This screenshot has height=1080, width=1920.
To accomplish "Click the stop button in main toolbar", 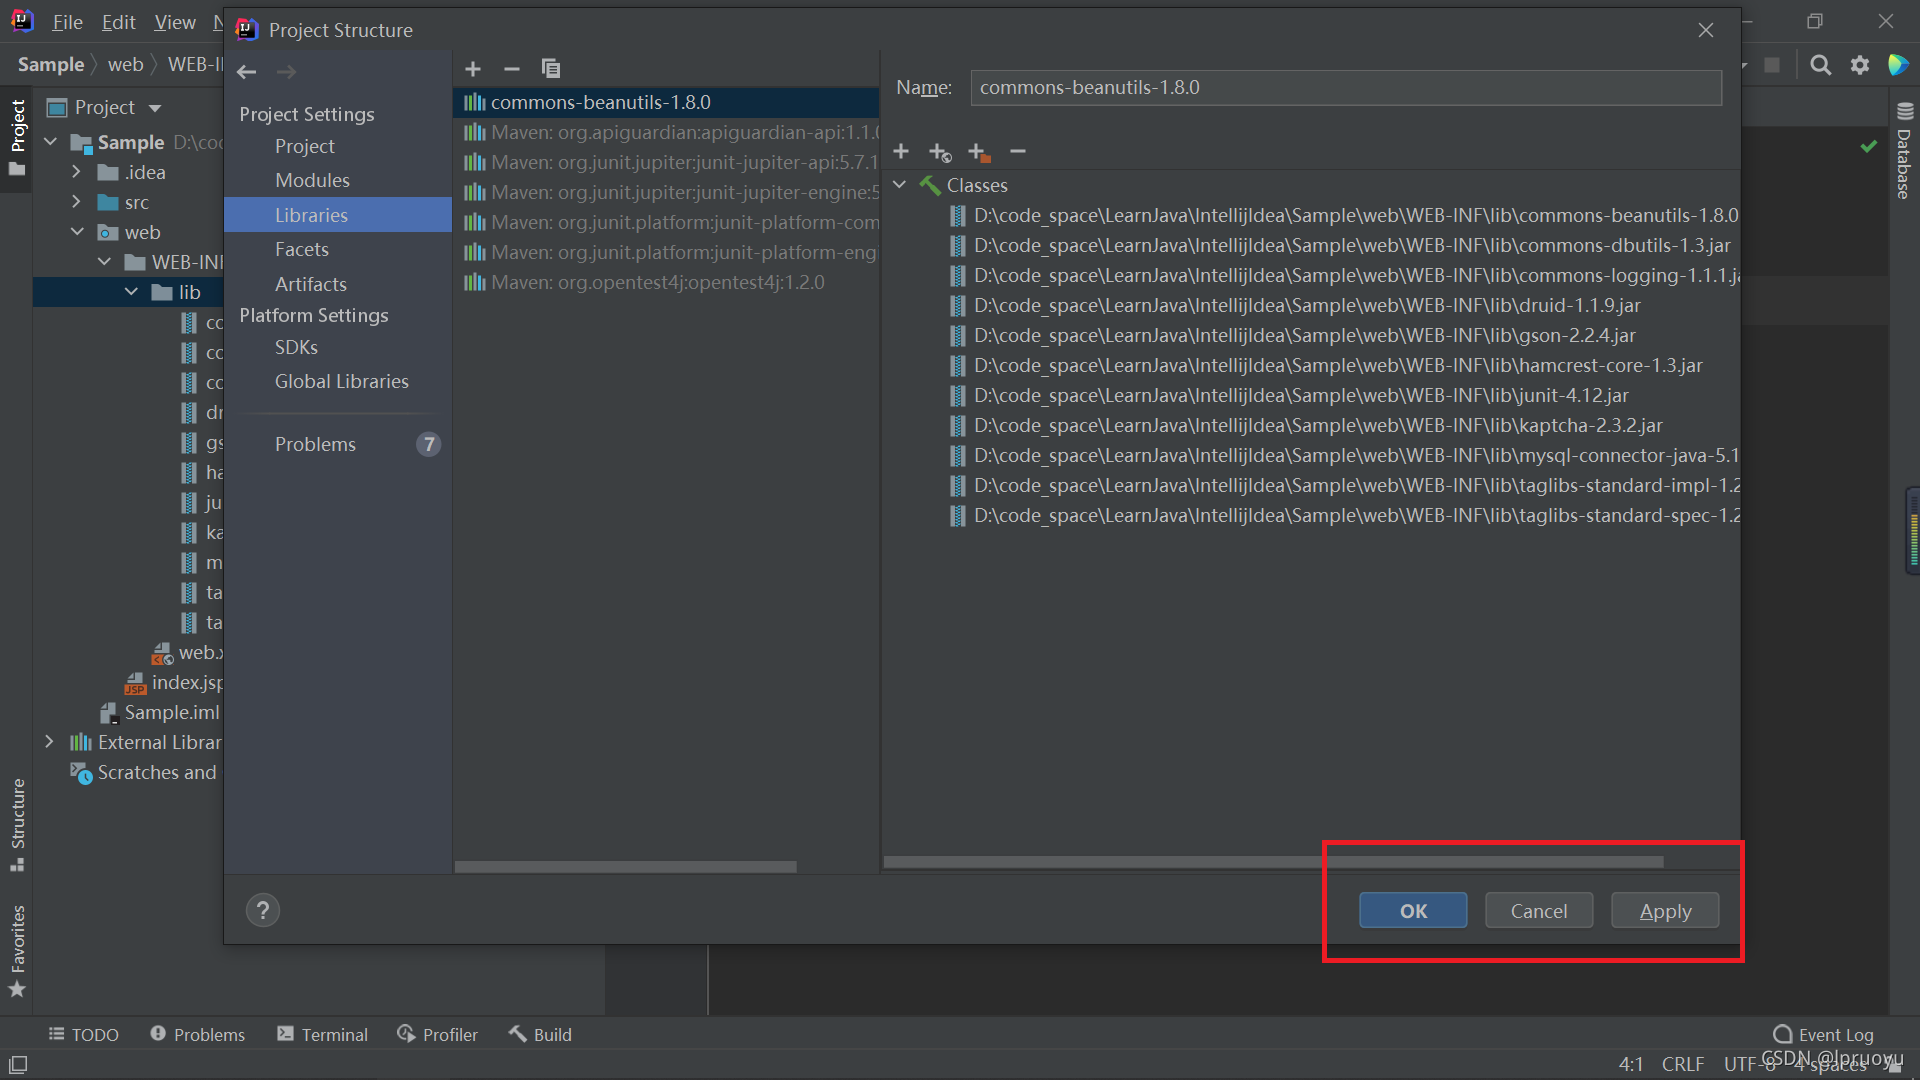I will point(1772,65).
